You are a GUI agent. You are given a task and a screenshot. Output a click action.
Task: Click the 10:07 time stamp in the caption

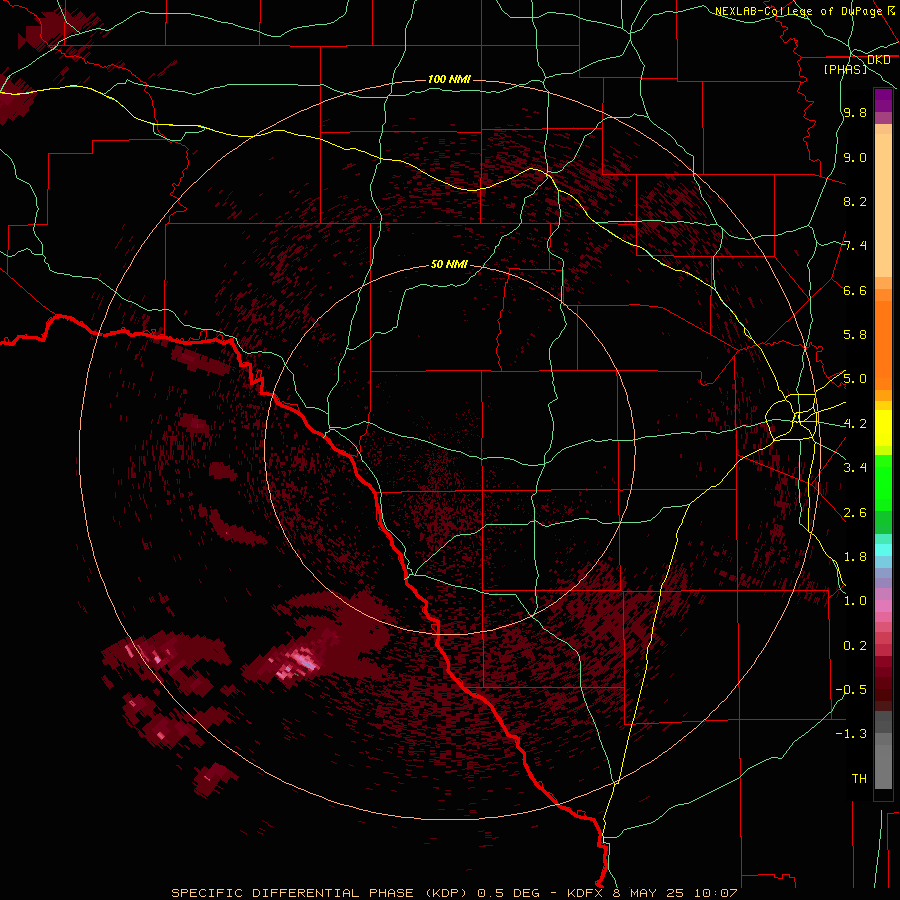716,893
